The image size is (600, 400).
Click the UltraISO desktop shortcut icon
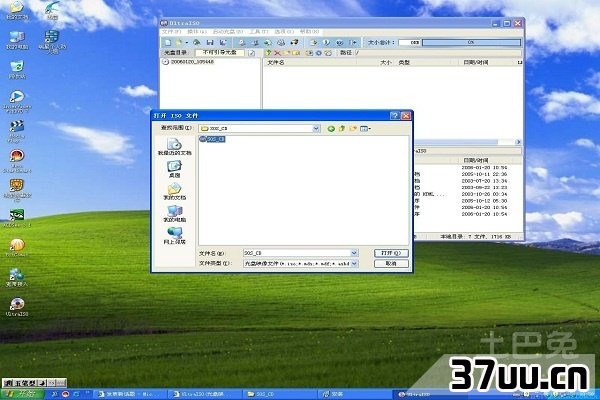(17, 307)
